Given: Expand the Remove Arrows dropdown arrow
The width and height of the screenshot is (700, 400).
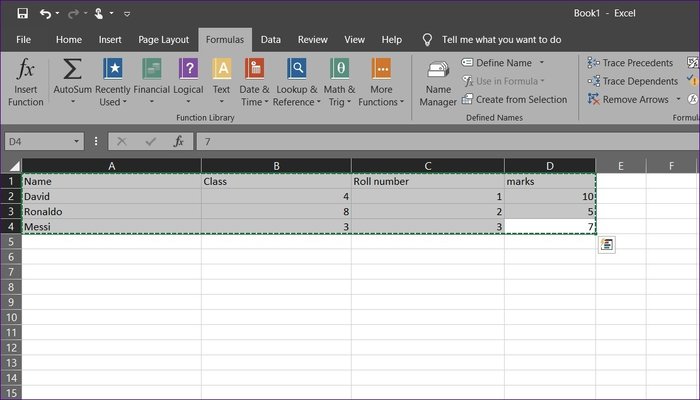Looking at the screenshot, I should point(678,99).
